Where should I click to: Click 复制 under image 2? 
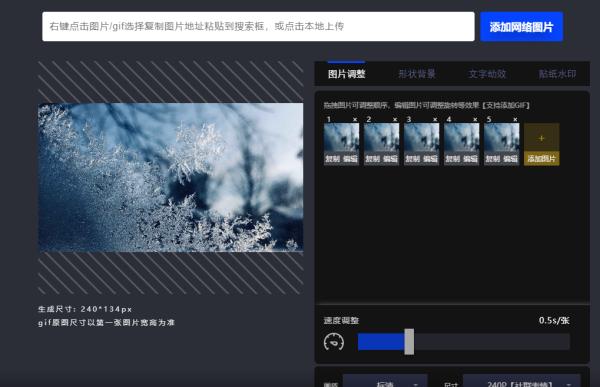coord(373,158)
